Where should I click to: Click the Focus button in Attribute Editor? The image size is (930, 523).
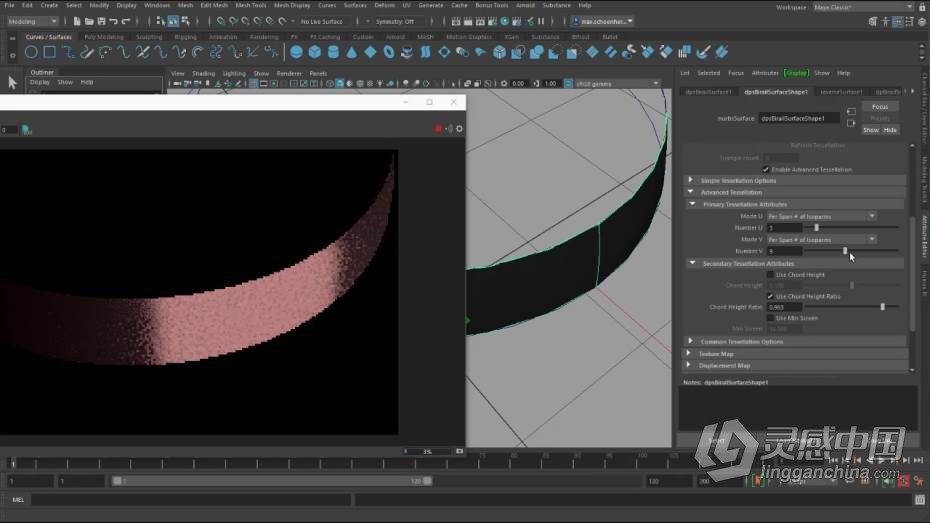(x=880, y=107)
